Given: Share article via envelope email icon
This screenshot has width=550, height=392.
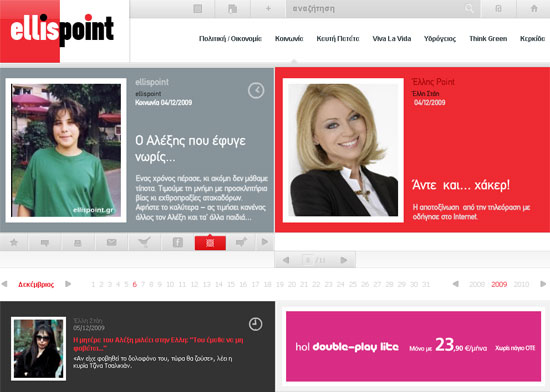Looking at the screenshot, I should coord(112,242).
